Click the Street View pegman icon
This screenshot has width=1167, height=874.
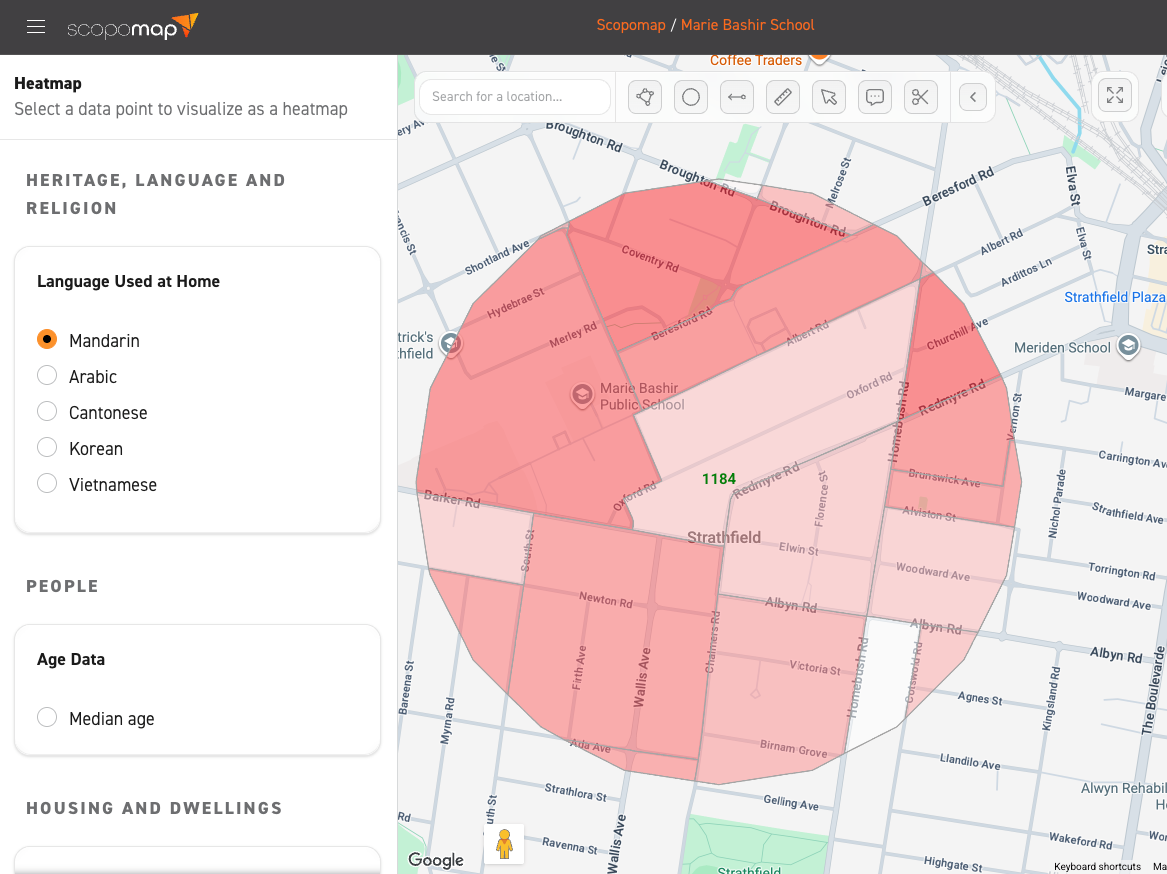click(x=504, y=844)
